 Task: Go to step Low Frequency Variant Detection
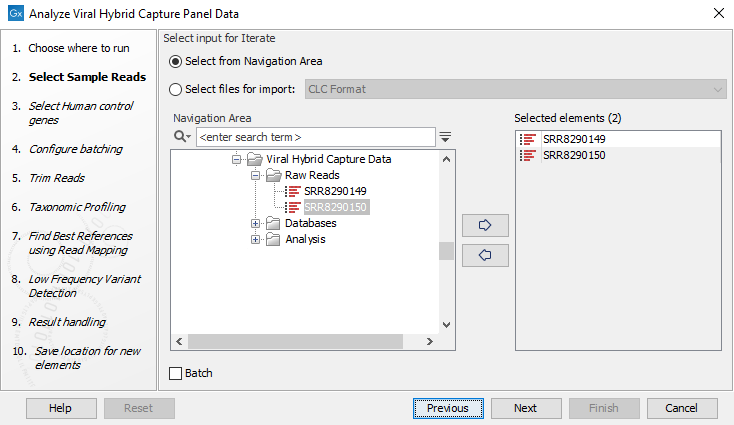[84, 286]
